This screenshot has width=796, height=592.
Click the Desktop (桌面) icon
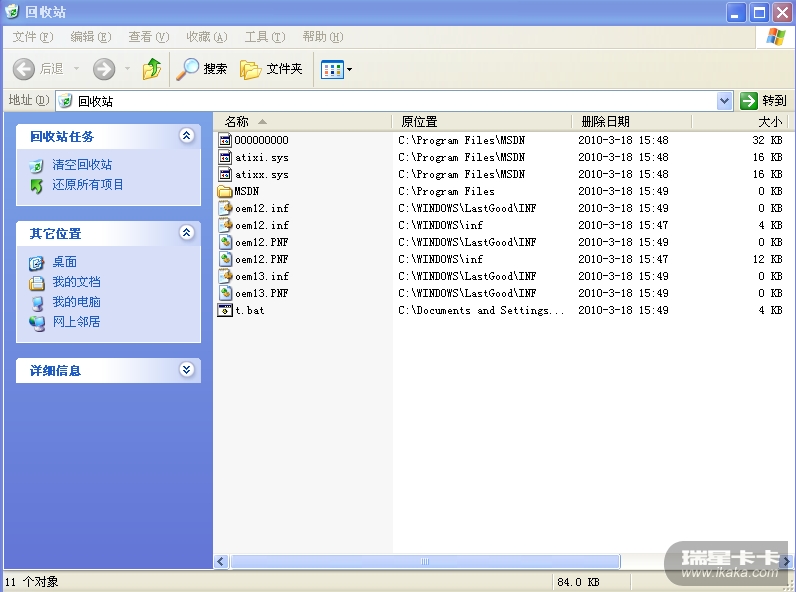pyautogui.click(x=36, y=262)
